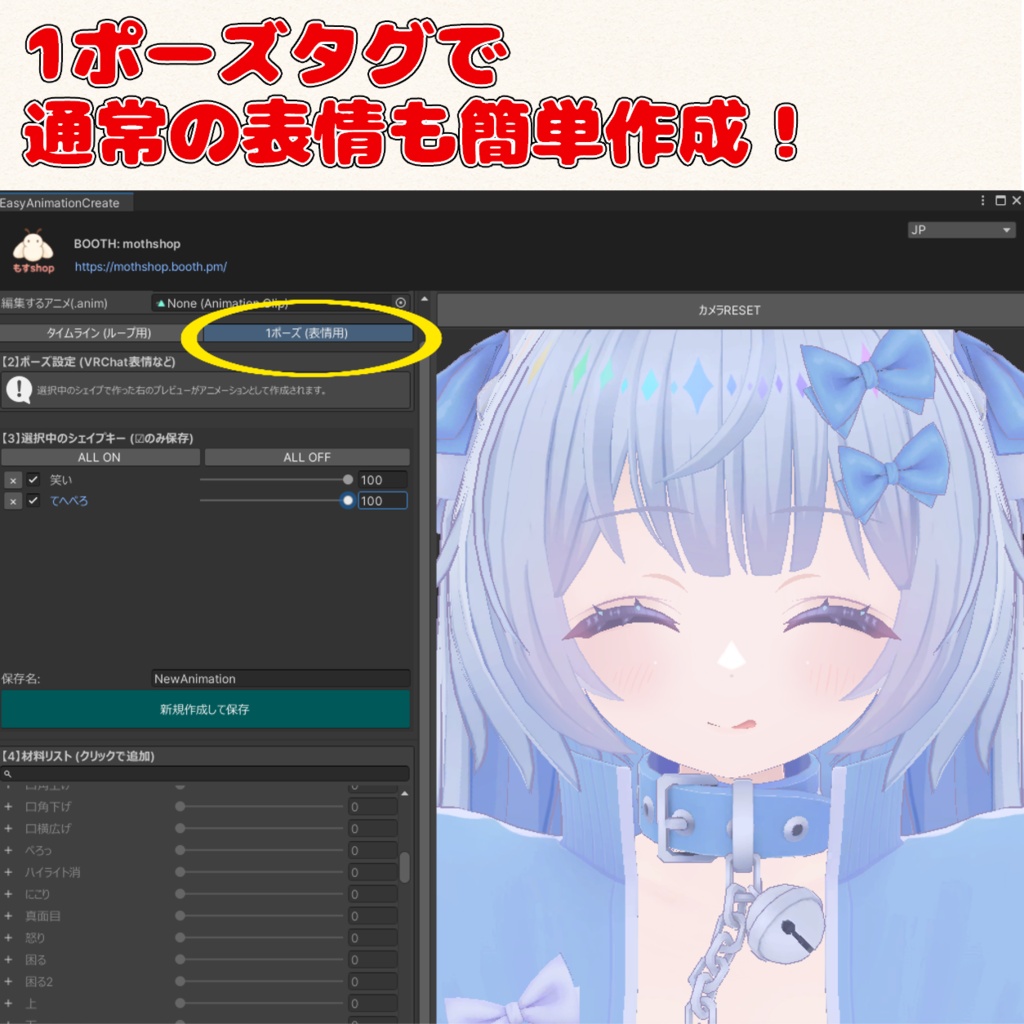Screen dimensions: 1024x1024
Task: Click the 【3】選択中のシェイプキー header text
Action: click(97, 438)
